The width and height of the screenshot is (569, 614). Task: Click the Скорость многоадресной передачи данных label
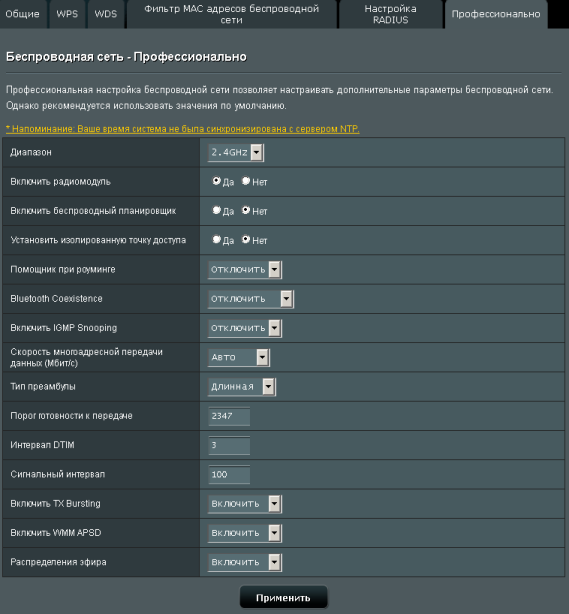[x=87, y=358]
